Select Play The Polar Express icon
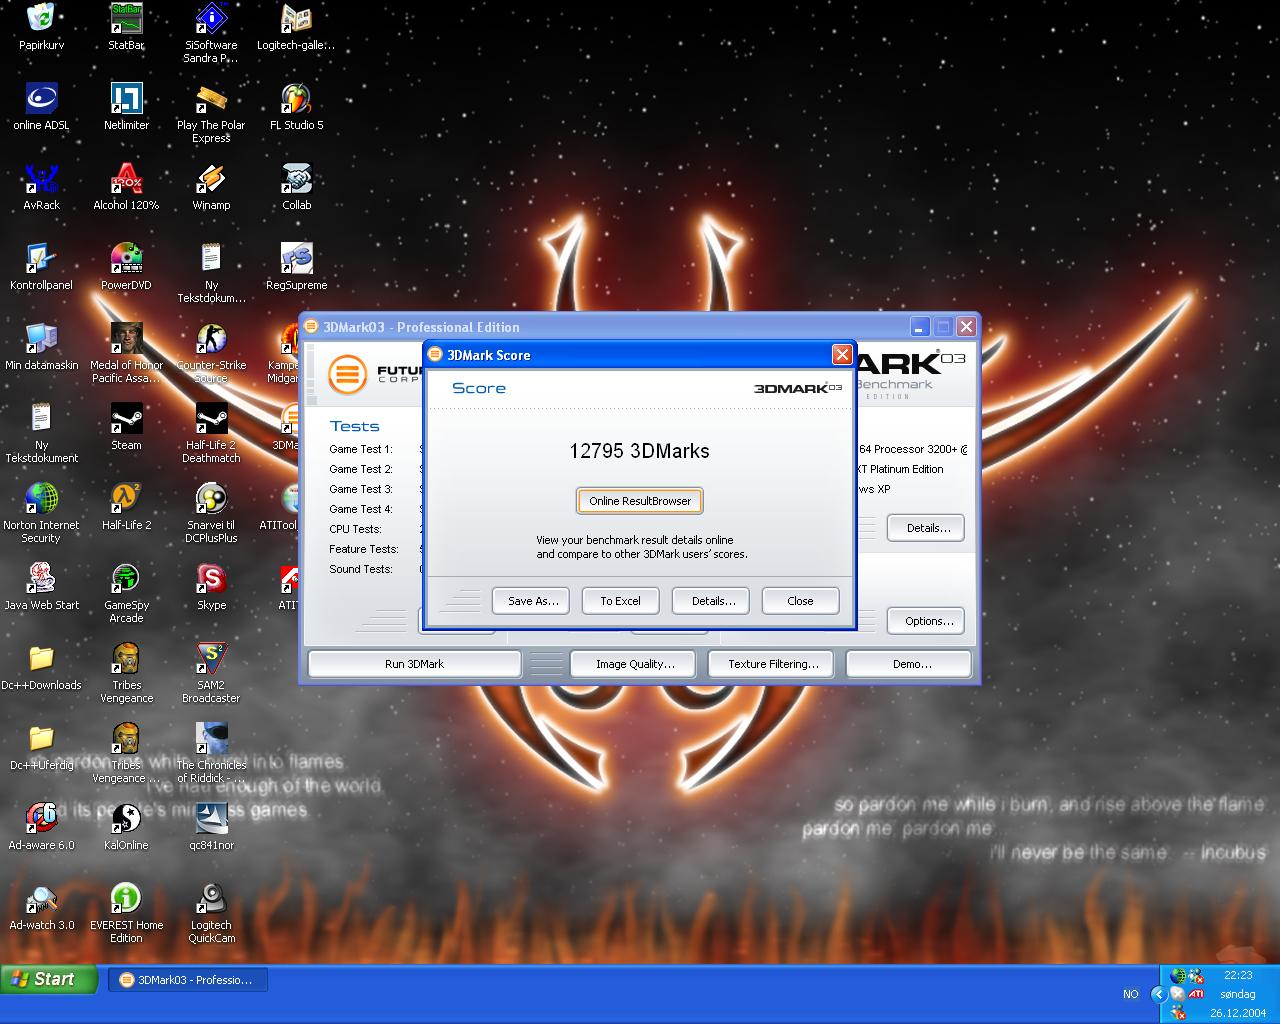 [211, 112]
